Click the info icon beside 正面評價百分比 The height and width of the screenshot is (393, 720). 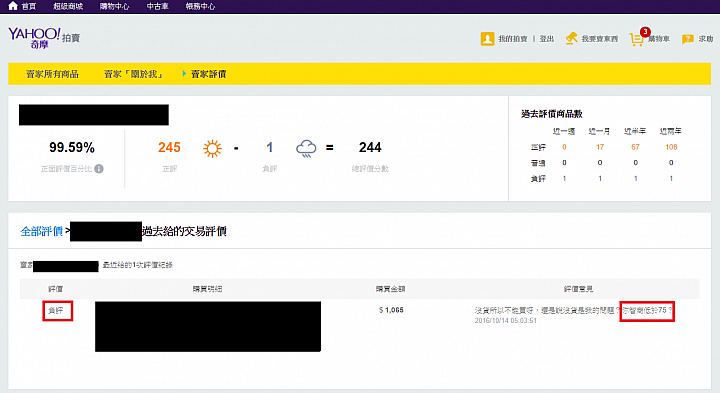click(99, 169)
